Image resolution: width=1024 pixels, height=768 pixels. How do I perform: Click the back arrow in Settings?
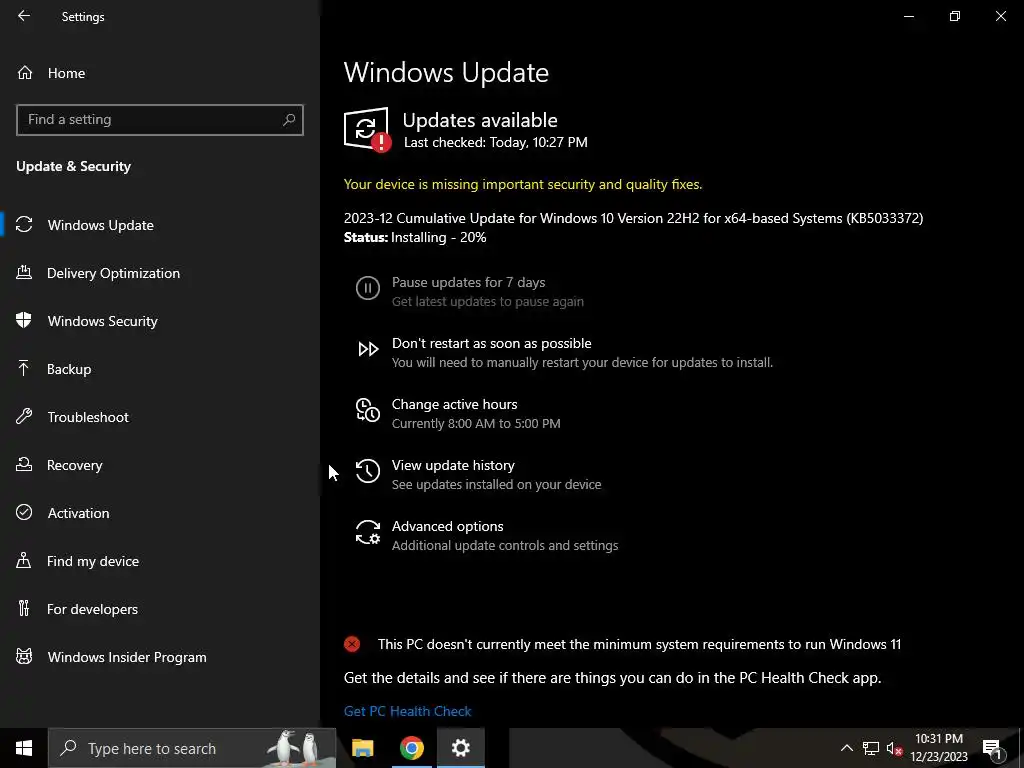tap(24, 16)
